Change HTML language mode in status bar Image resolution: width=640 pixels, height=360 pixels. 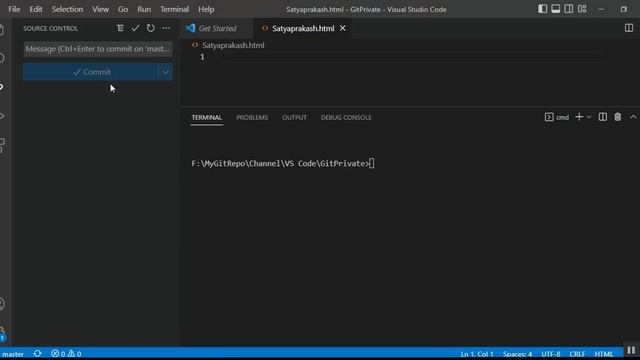[x=604, y=354]
